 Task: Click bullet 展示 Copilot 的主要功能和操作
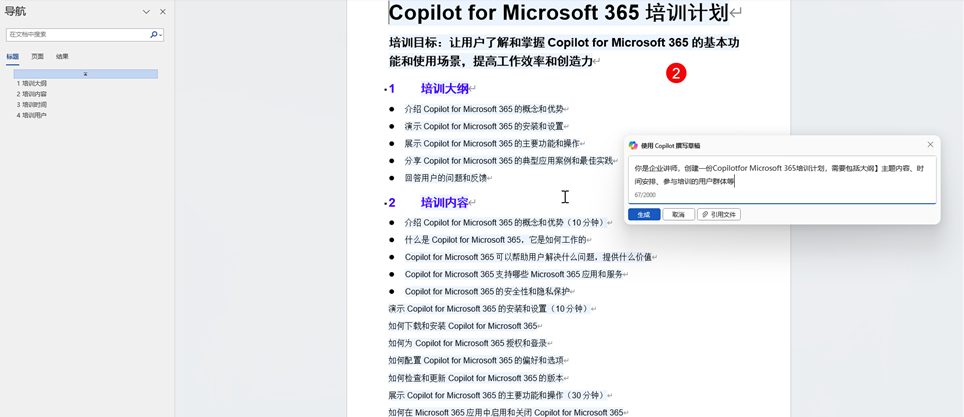[x=492, y=143]
